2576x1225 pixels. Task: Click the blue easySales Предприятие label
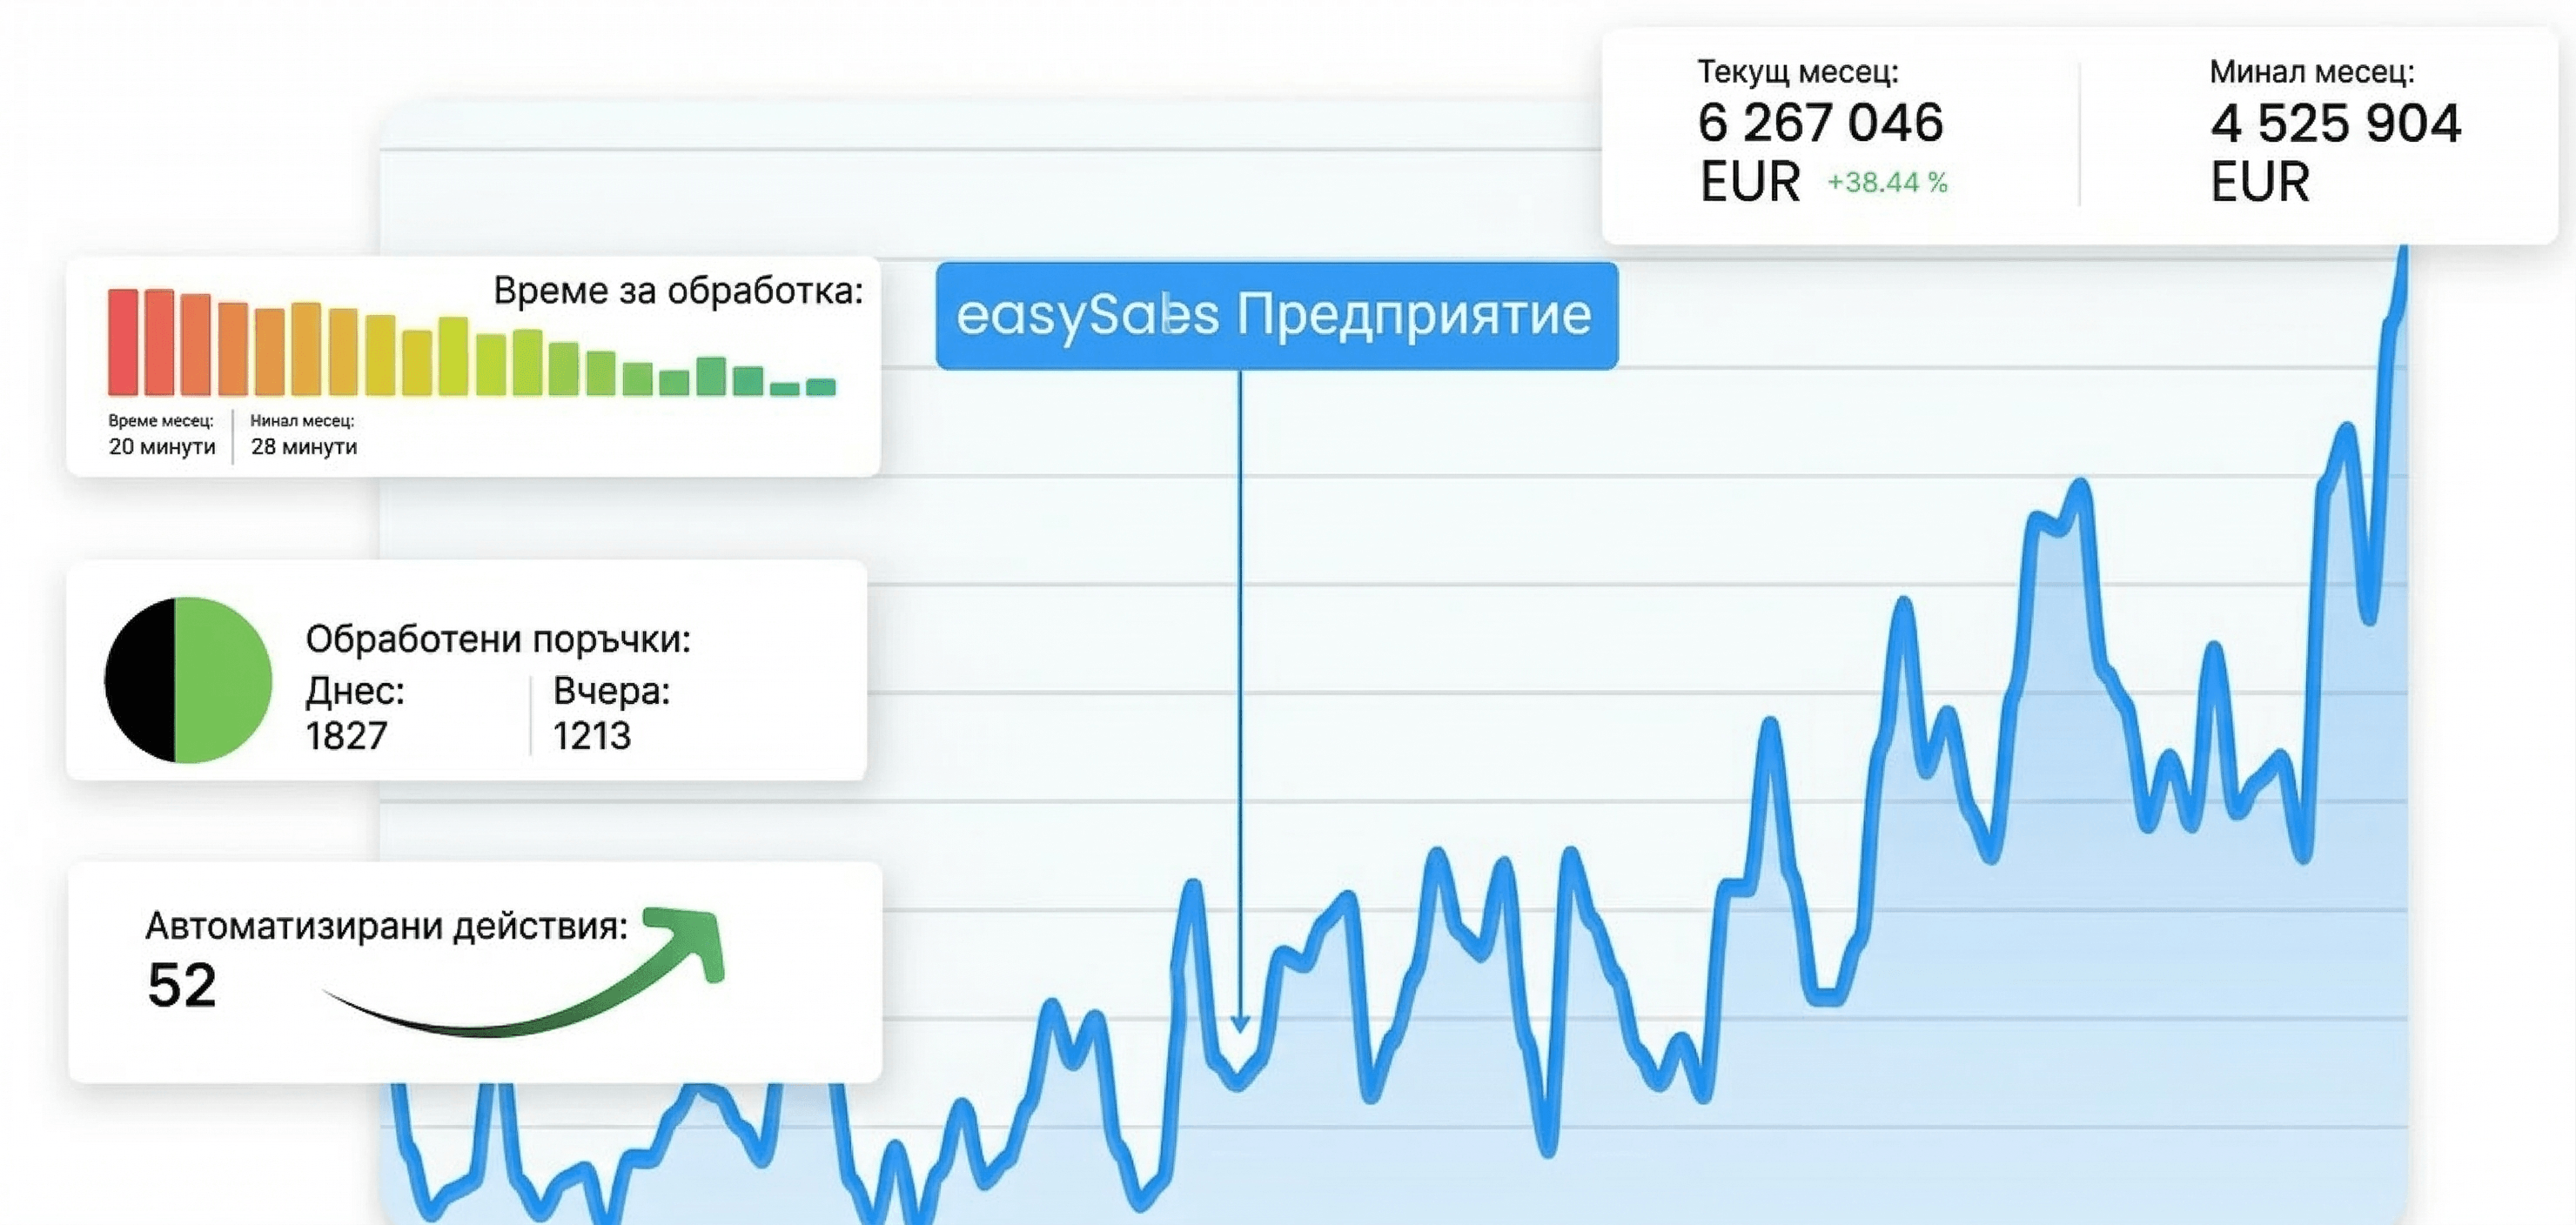1276,316
